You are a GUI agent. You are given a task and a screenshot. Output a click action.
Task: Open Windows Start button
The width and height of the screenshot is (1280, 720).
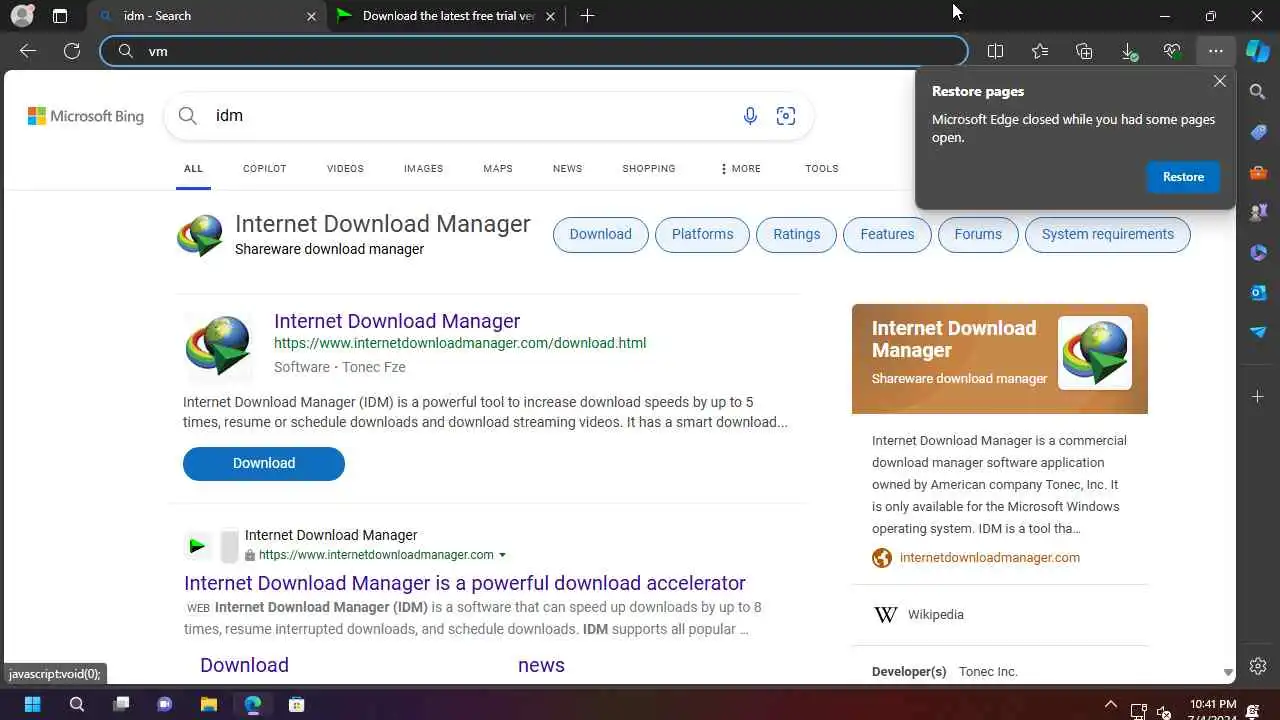click(x=32, y=704)
